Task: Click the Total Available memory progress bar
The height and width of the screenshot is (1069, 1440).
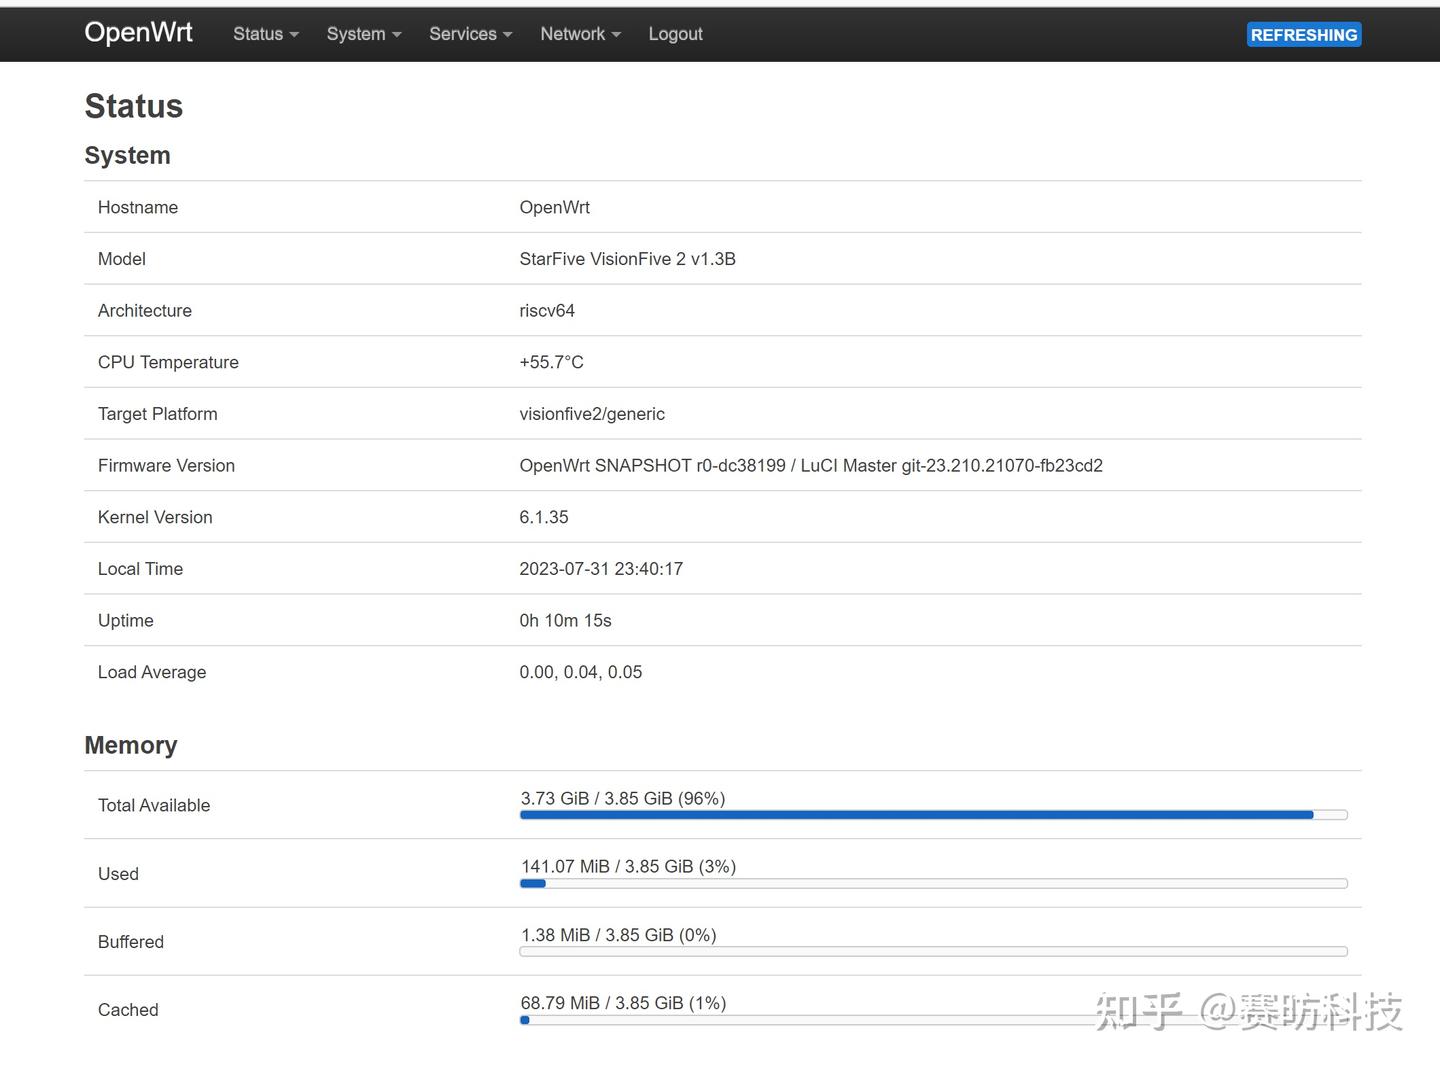Action: tap(934, 815)
